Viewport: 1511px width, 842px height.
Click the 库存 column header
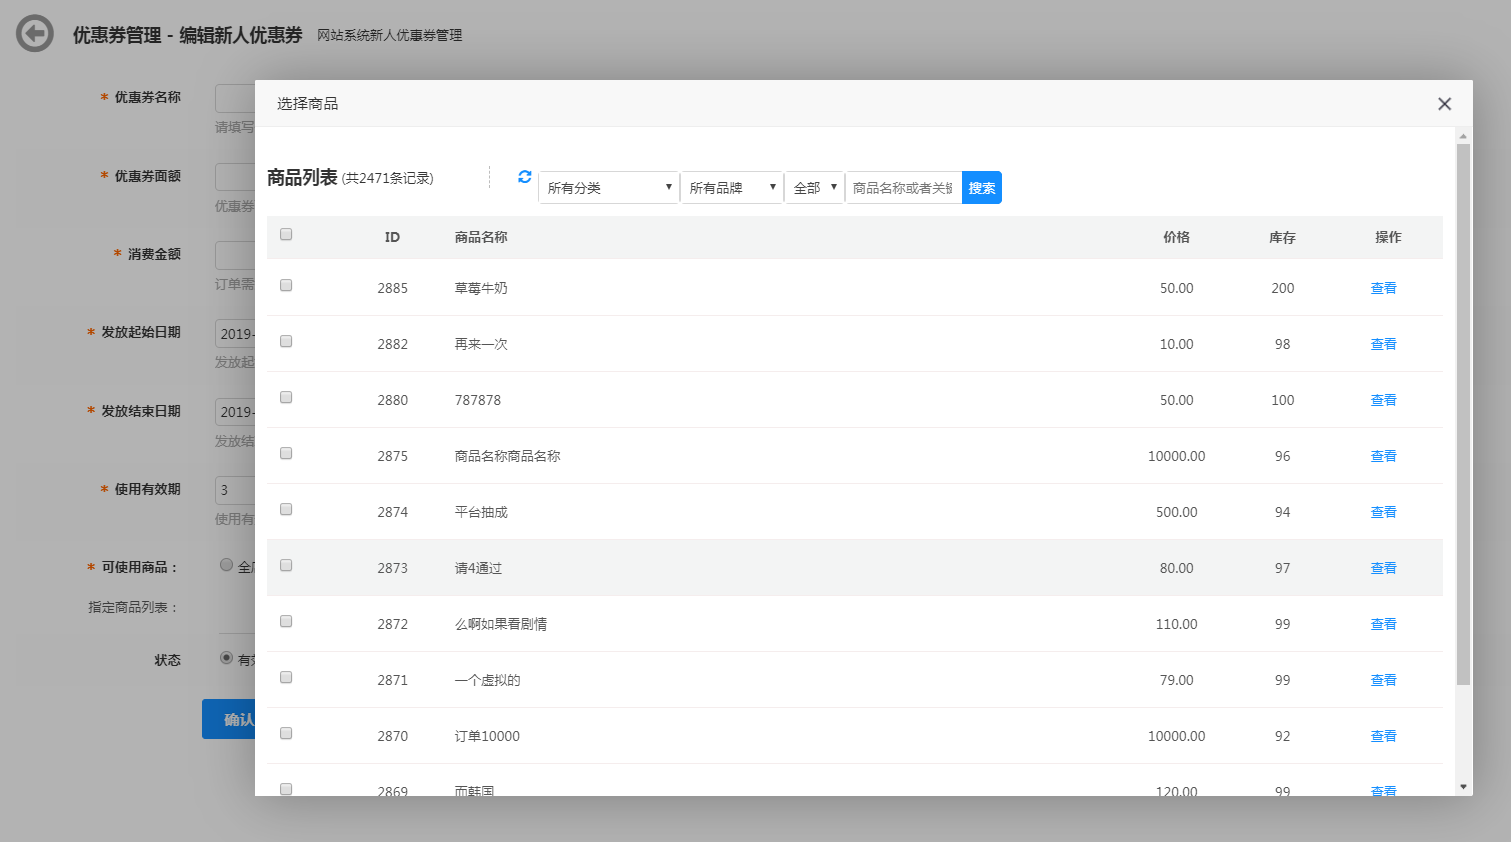[1282, 238]
